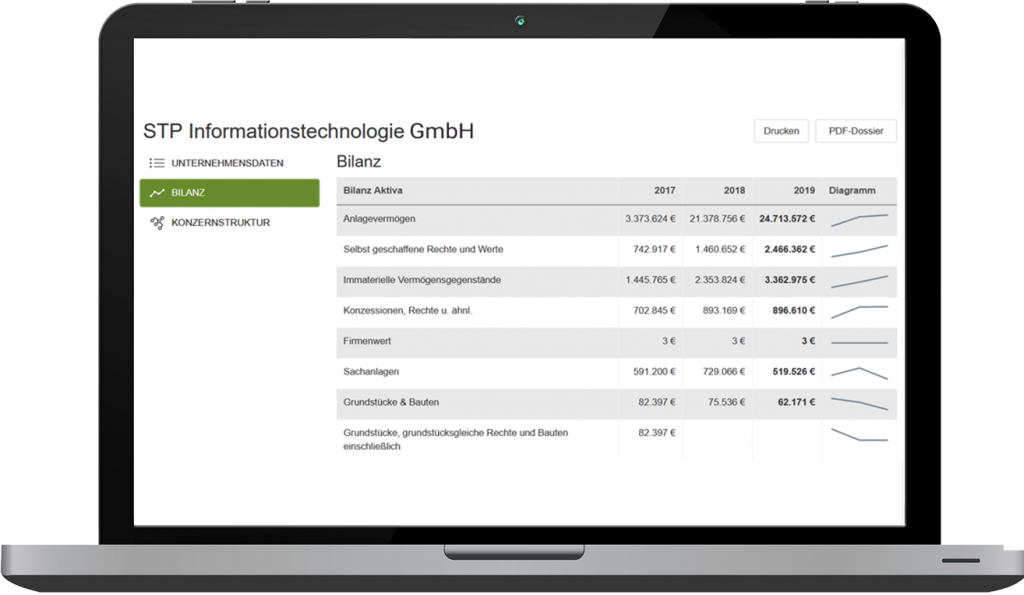Click the 24.713.572 € value

(x=787, y=219)
